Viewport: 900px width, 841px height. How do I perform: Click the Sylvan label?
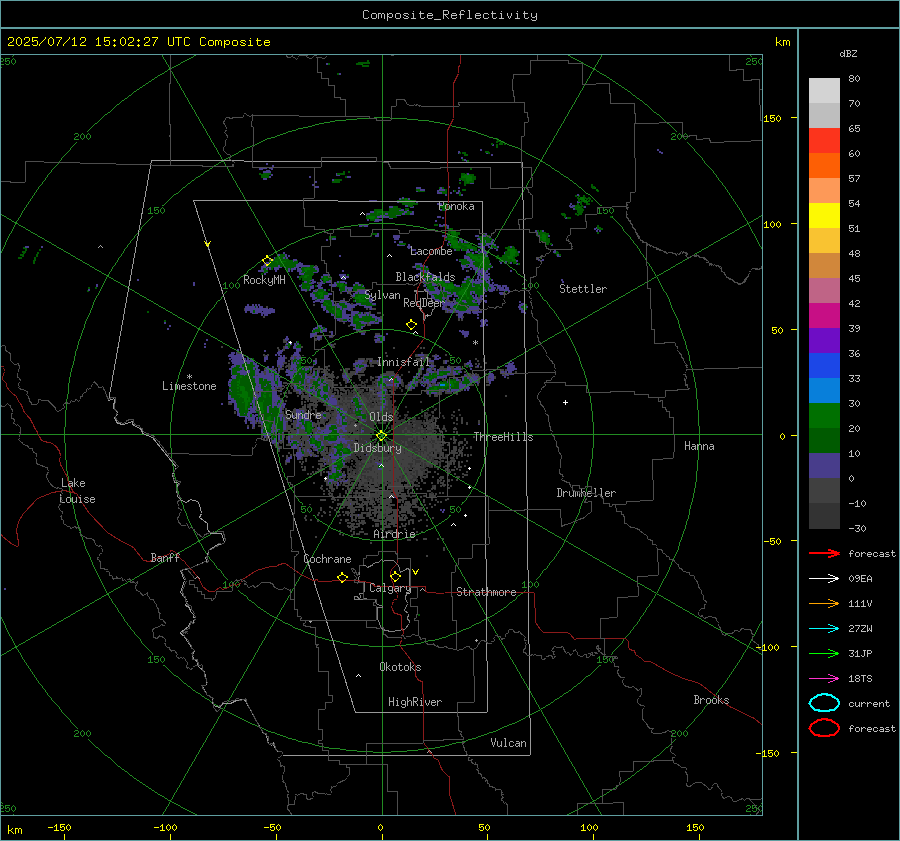(x=382, y=295)
